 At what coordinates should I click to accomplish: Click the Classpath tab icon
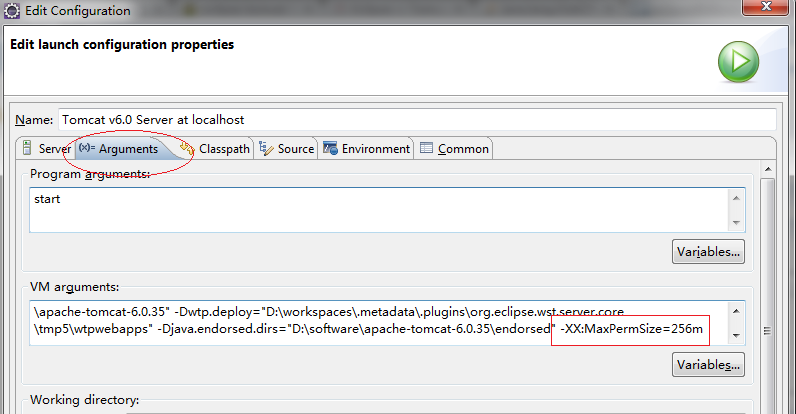pos(187,148)
